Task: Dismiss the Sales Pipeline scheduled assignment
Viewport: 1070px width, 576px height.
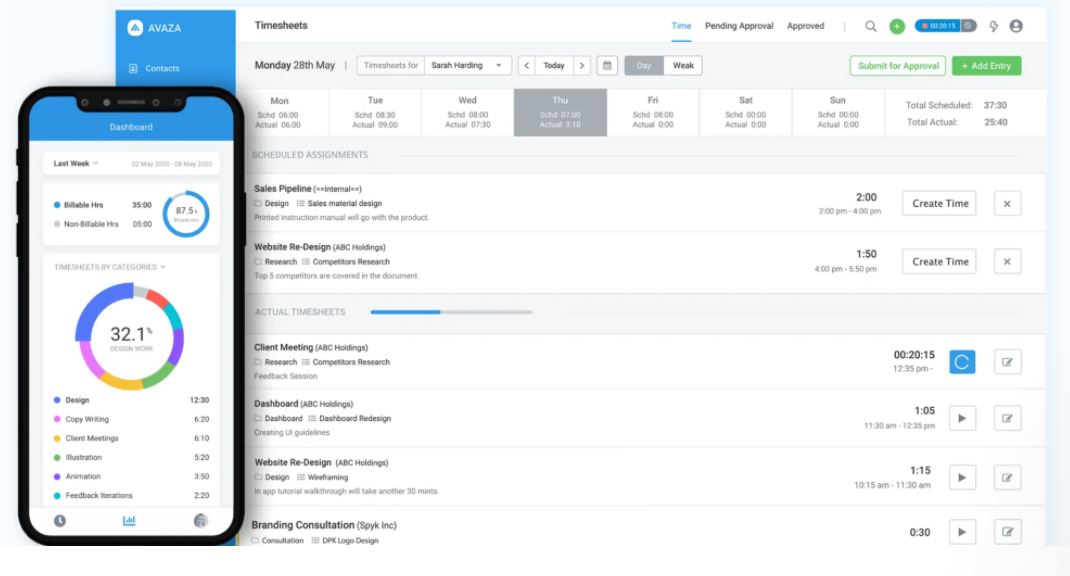Action: [x=1007, y=203]
